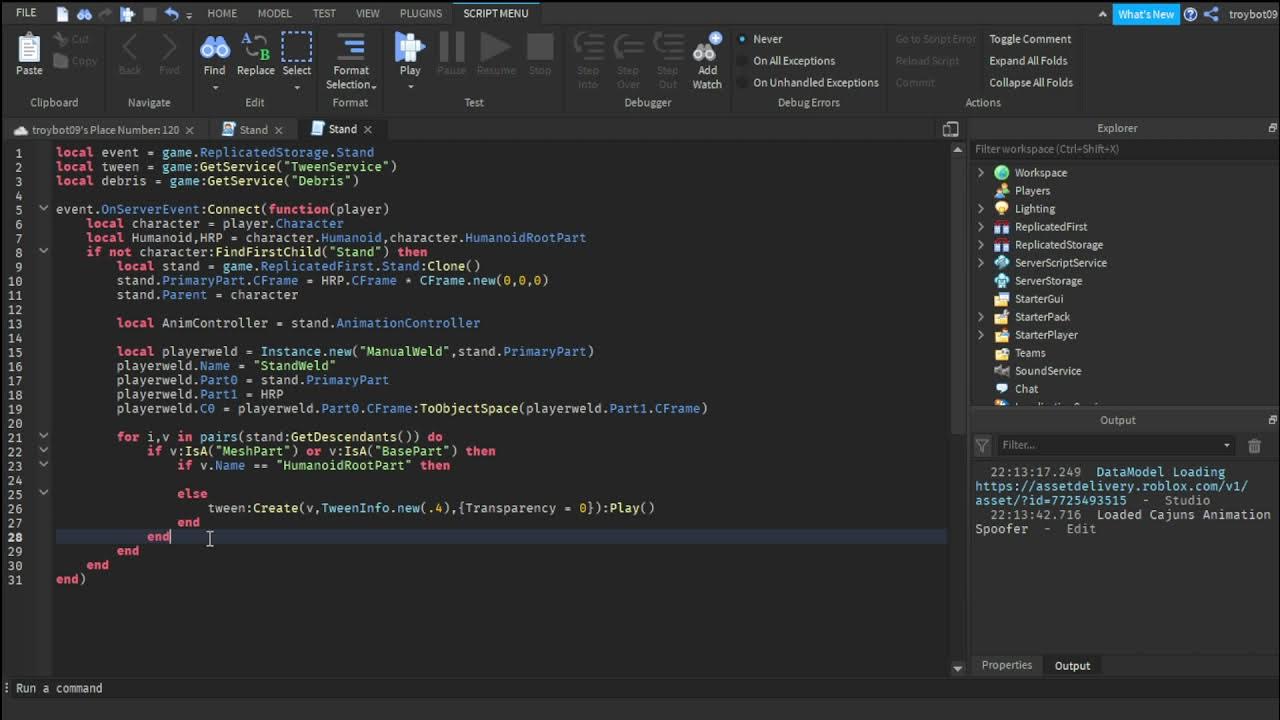
Task: Start the game with the Play icon
Action: pyautogui.click(x=410, y=47)
